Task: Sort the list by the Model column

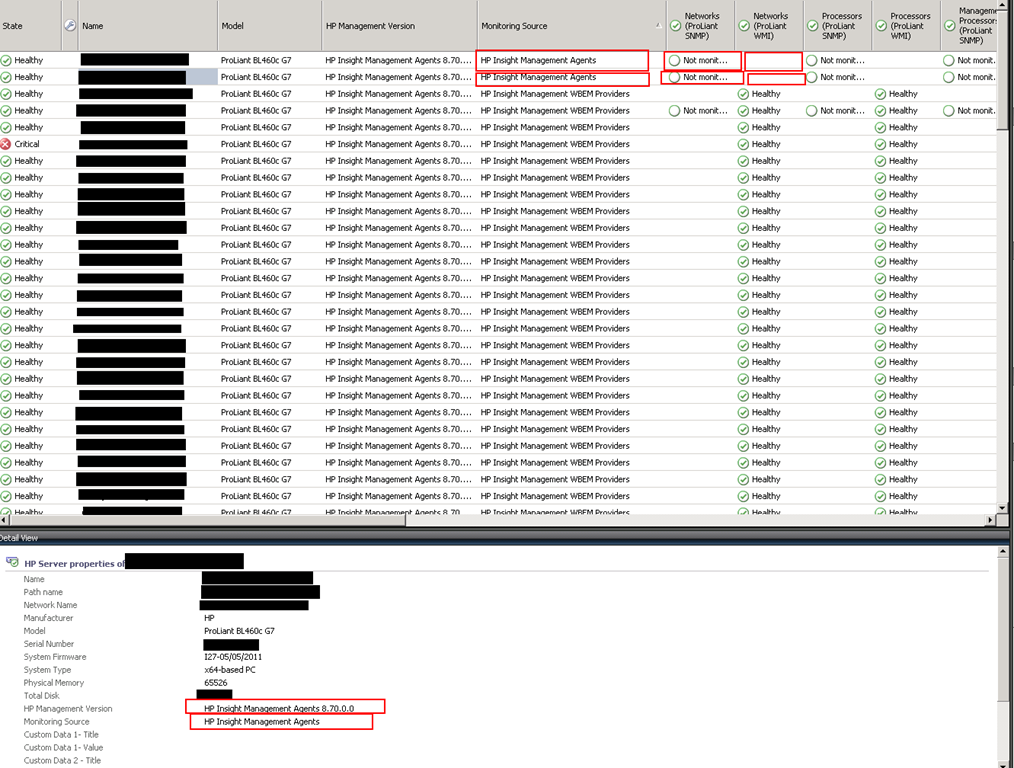Action: pyautogui.click(x=268, y=26)
